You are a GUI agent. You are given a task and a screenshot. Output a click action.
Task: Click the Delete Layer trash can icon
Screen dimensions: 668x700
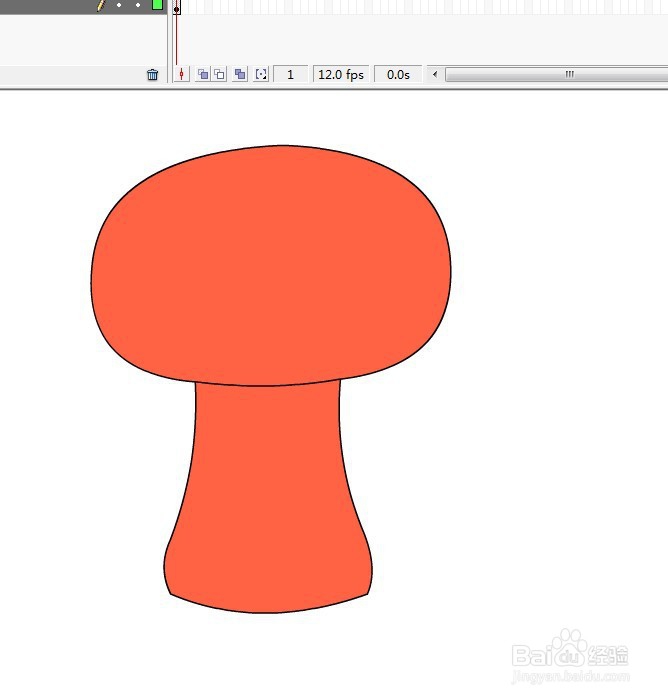[x=152, y=75]
